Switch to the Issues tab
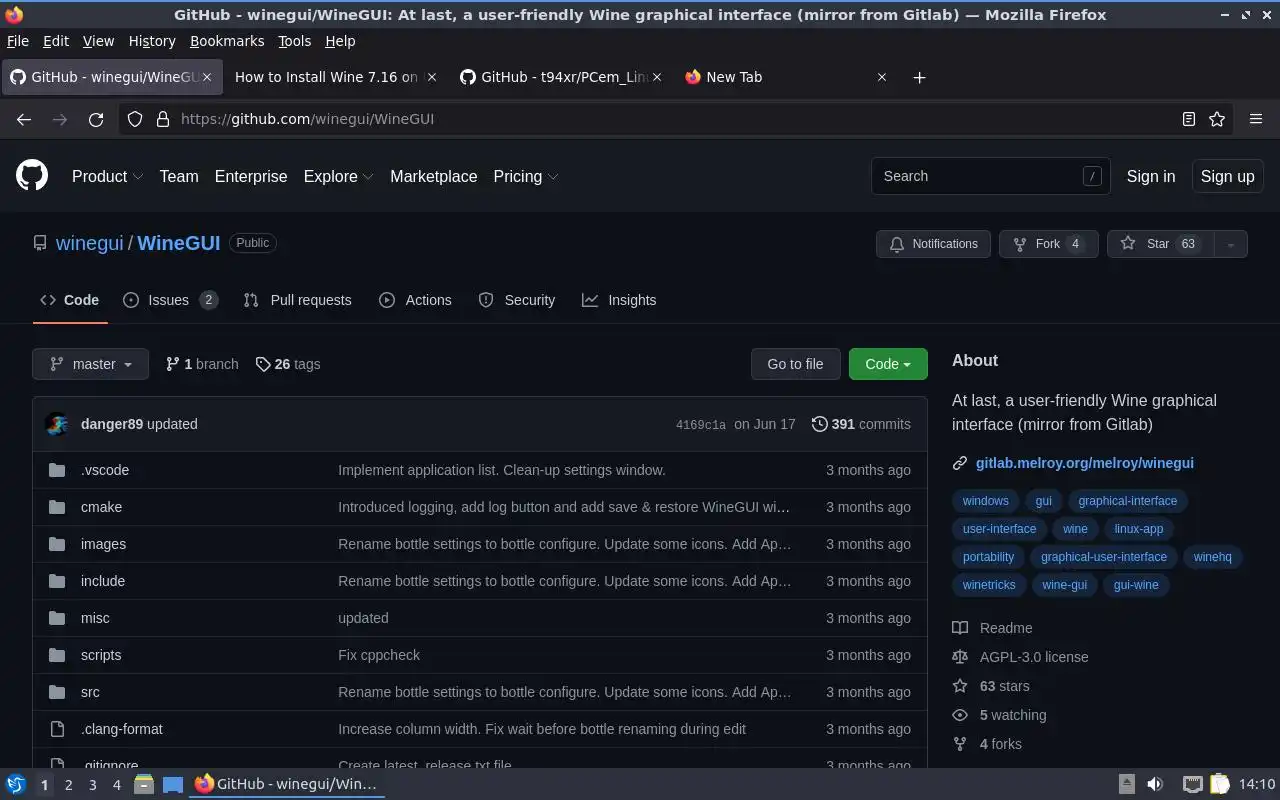Screen dimensions: 1280x800 (x=170, y=300)
